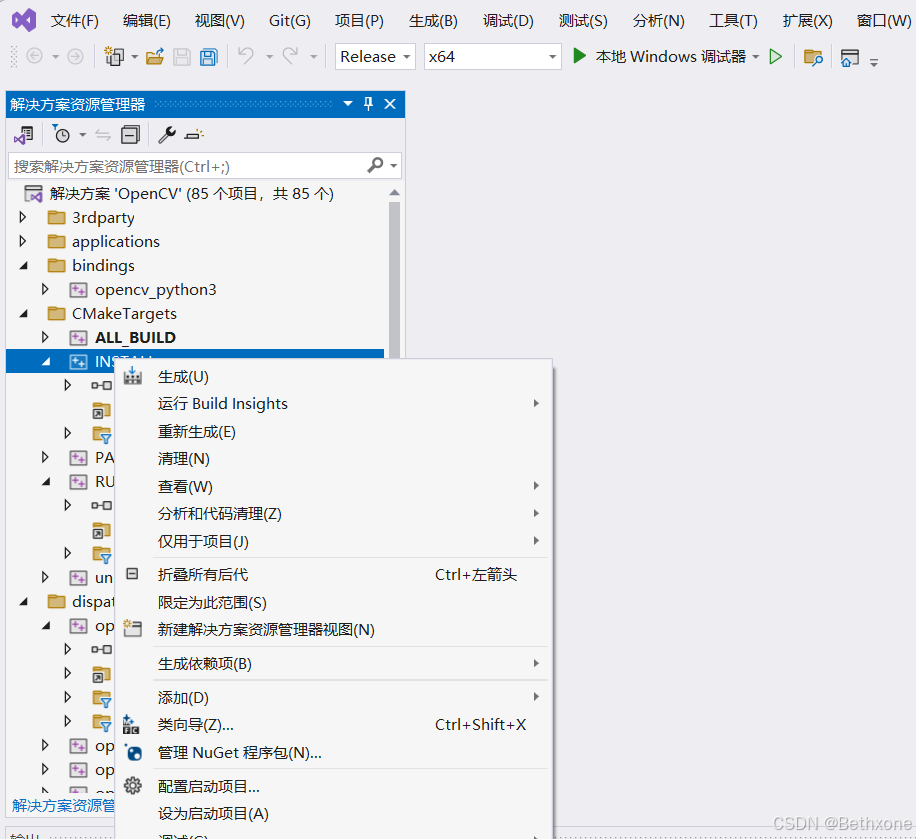Image resolution: width=916 pixels, height=839 pixels.
Task: Open the 生成依赖项(B) submenu
Action: pyautogui.click(x=333, y=664)
